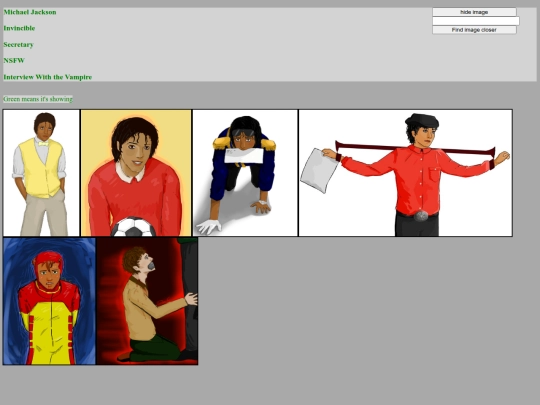The image size is (540, 405).
Task: Open the red and yellow suit drawing
Action: tap(50, 301)
